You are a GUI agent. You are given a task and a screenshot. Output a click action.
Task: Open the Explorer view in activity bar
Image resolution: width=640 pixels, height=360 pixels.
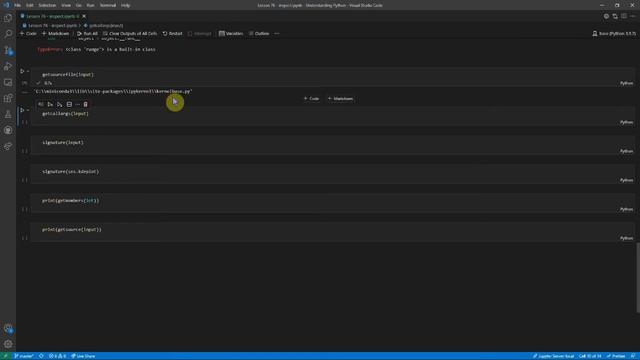pos(8,18)
